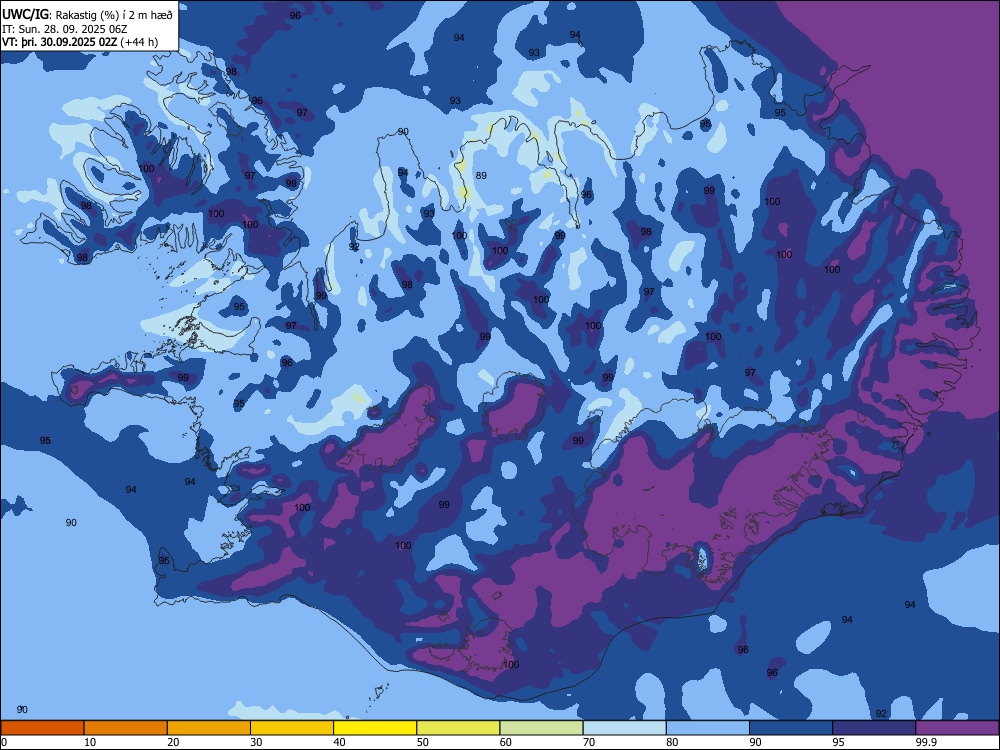Image resolution: width=1000 pixels, height=750 pixels.
Task: Select the 10–20% orange legend swatch
Action: (x=126, y=728)
